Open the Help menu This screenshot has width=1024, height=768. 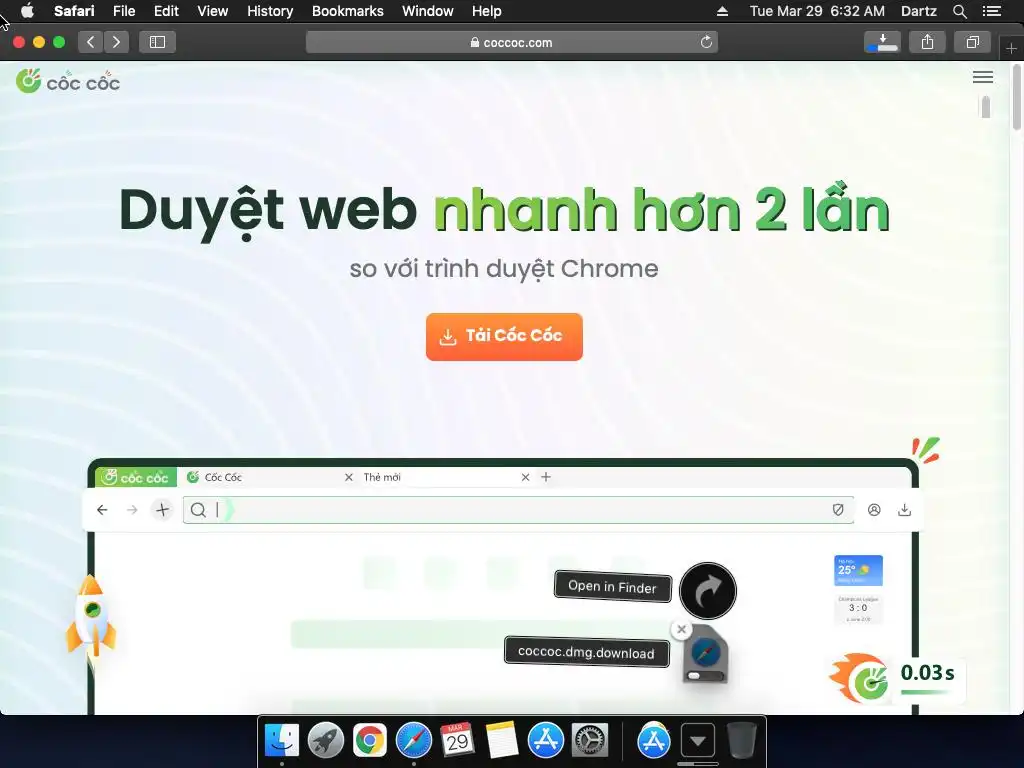(487, 11)
